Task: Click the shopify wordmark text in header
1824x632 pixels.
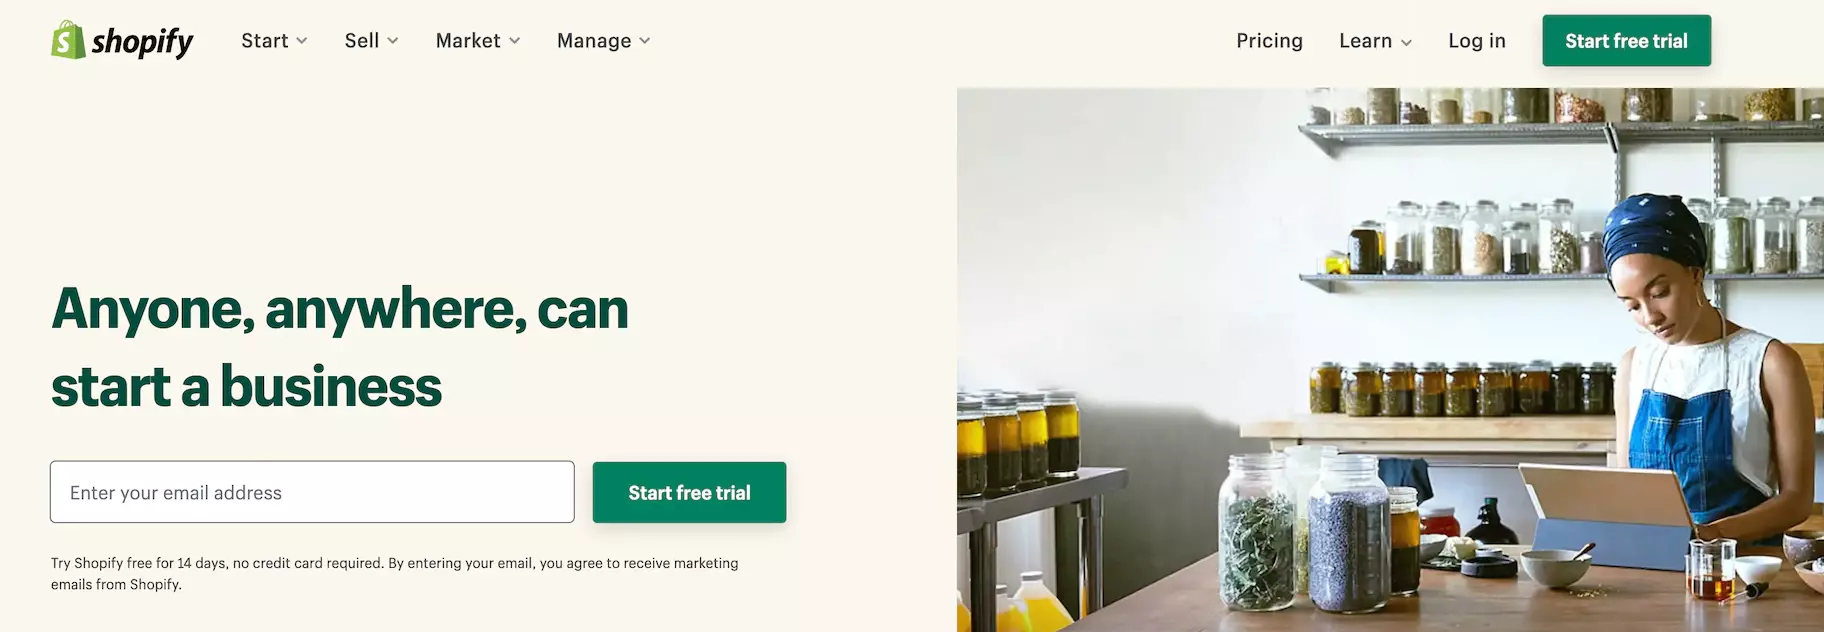Action: click(x=142, y=42)
